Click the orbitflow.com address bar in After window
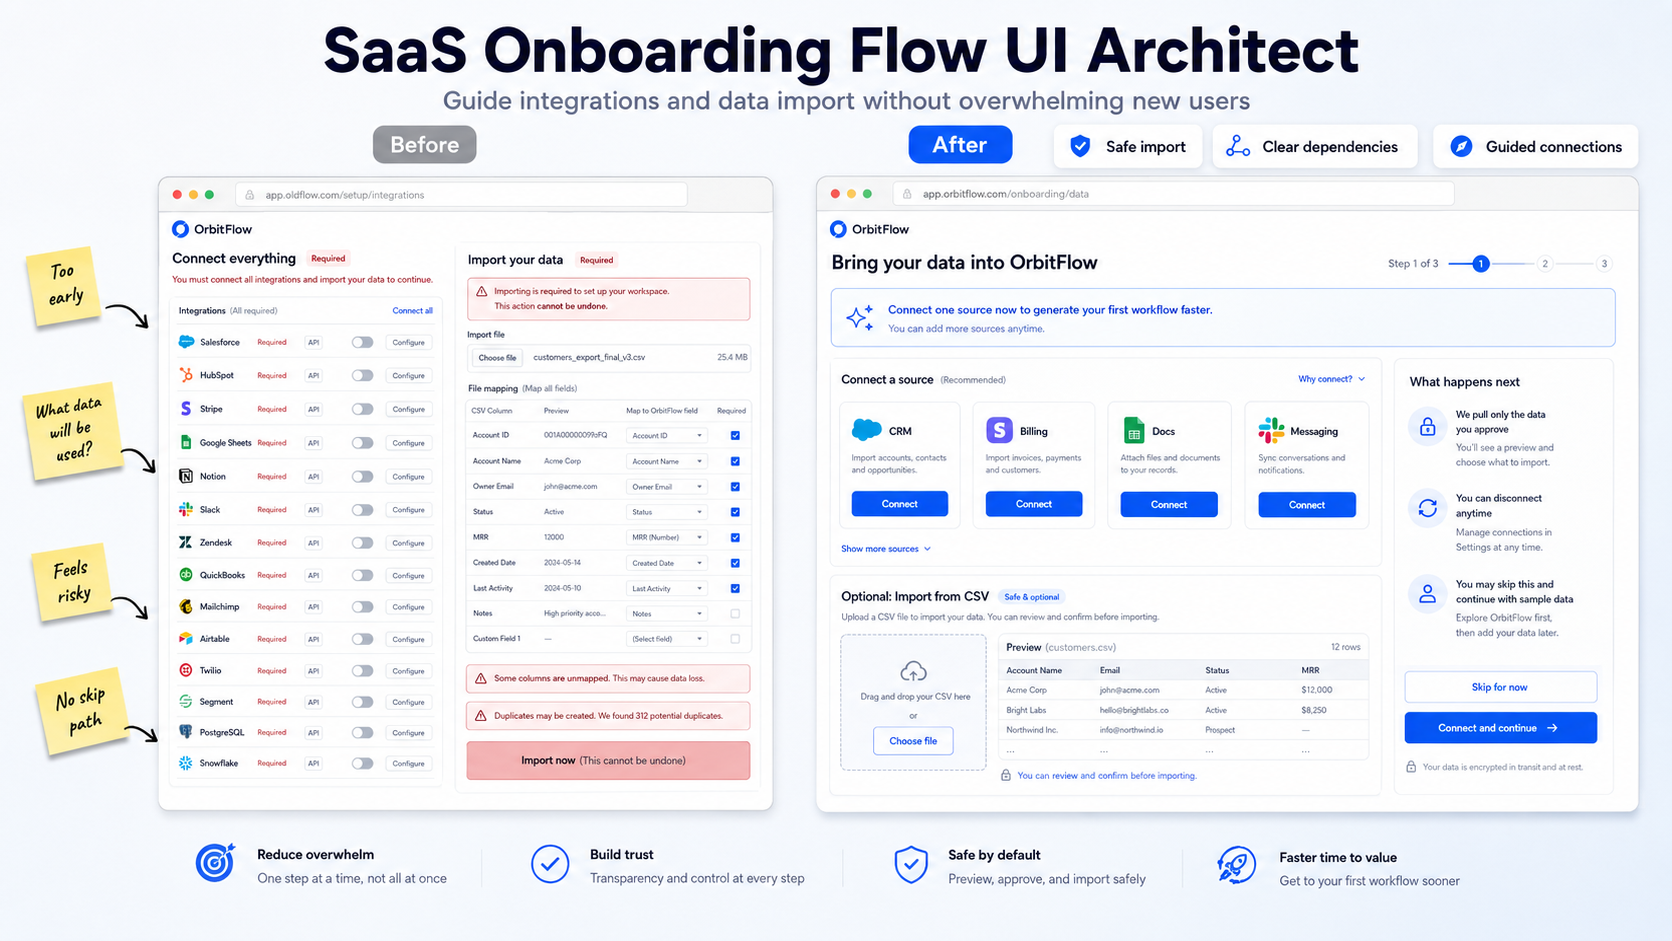 (1174, 194)
